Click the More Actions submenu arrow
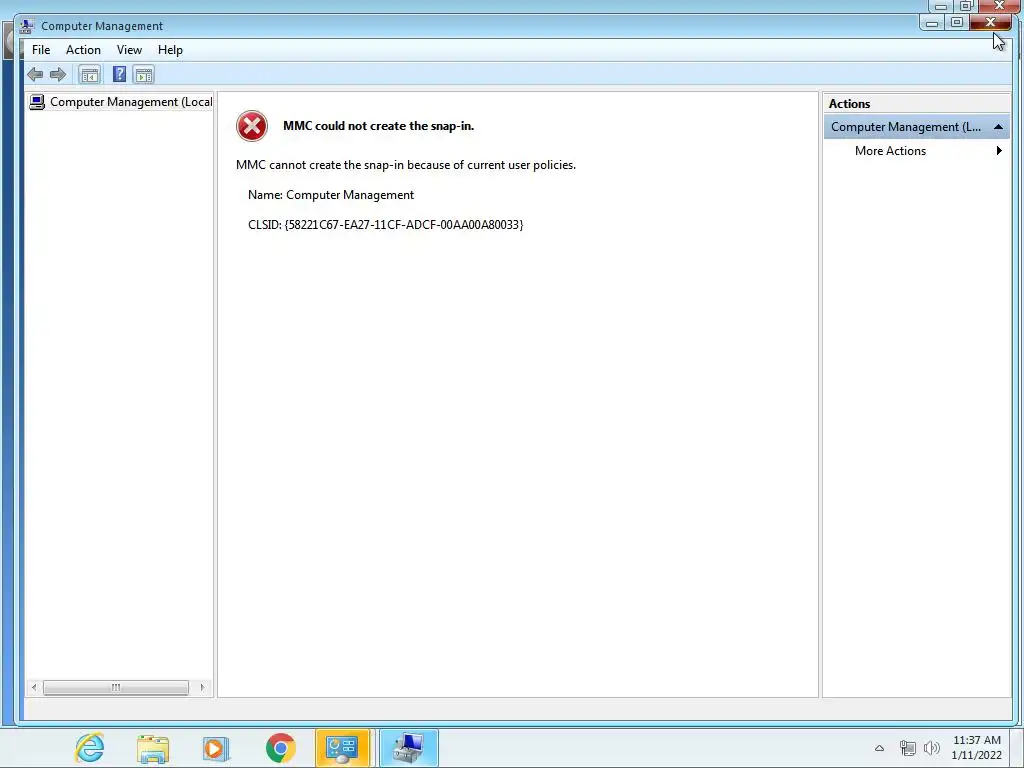The width and height of the screenshot is (1024, 768). tap(999, 151)
